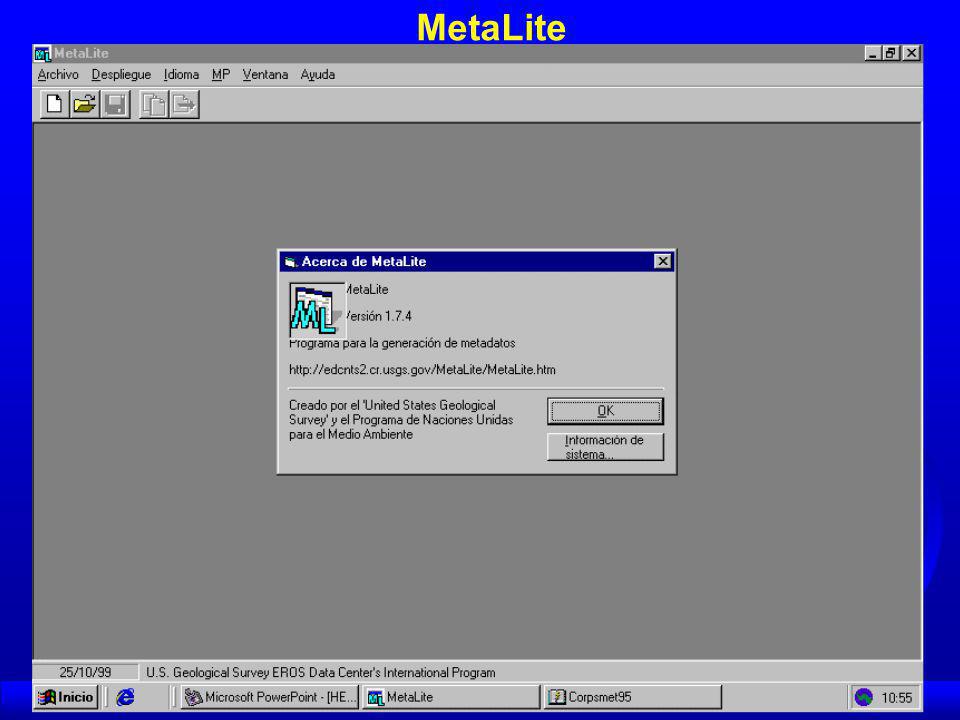The image size is (960, 720).
Task: Minimize the MetaLite main window
Action: pyautogui.click(x=872, y=54)
